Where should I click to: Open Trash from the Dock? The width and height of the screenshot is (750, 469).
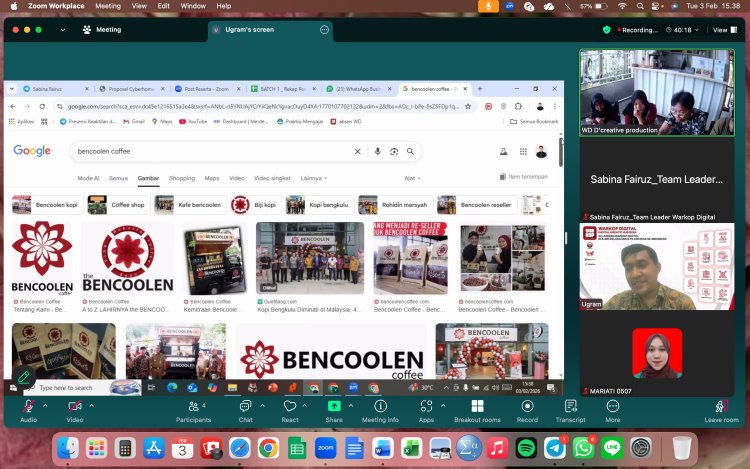click(682, 448)
